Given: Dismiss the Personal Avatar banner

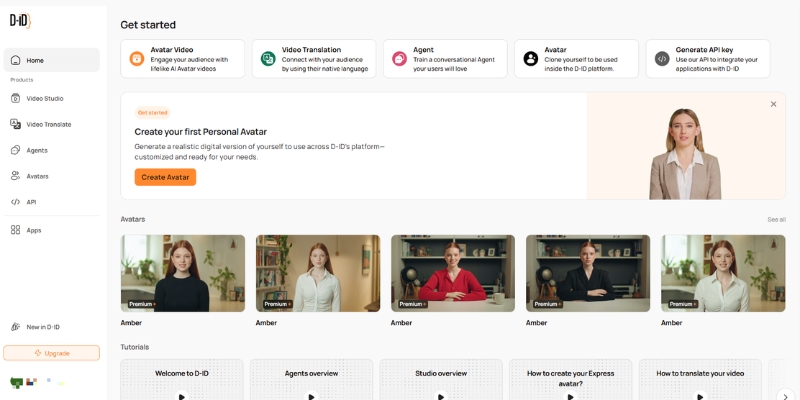Looking at the screenshot, I should coord(773,104).
